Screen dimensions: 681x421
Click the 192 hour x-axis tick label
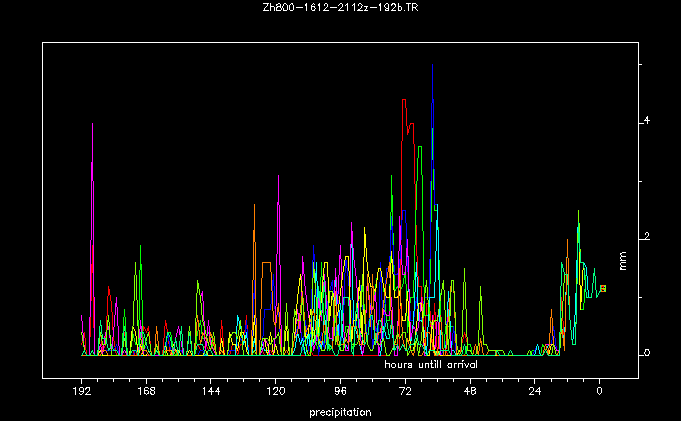click(82, 394)
